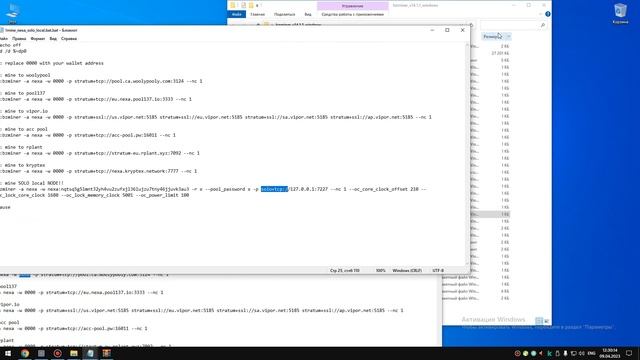Viewport: 640px width, 360px height.
Task: Click the line and column indicator in Notepad status bar
Action: coord(344,271)
